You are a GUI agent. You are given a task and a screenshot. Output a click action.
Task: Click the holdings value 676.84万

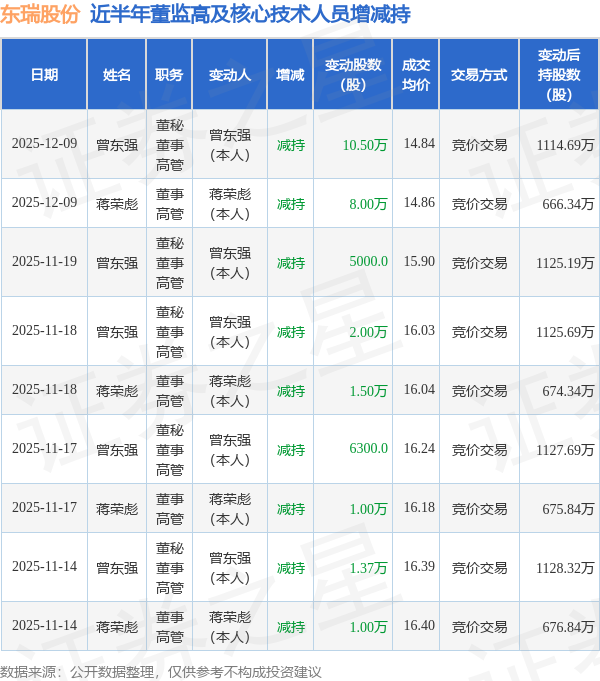pos(568,627)
